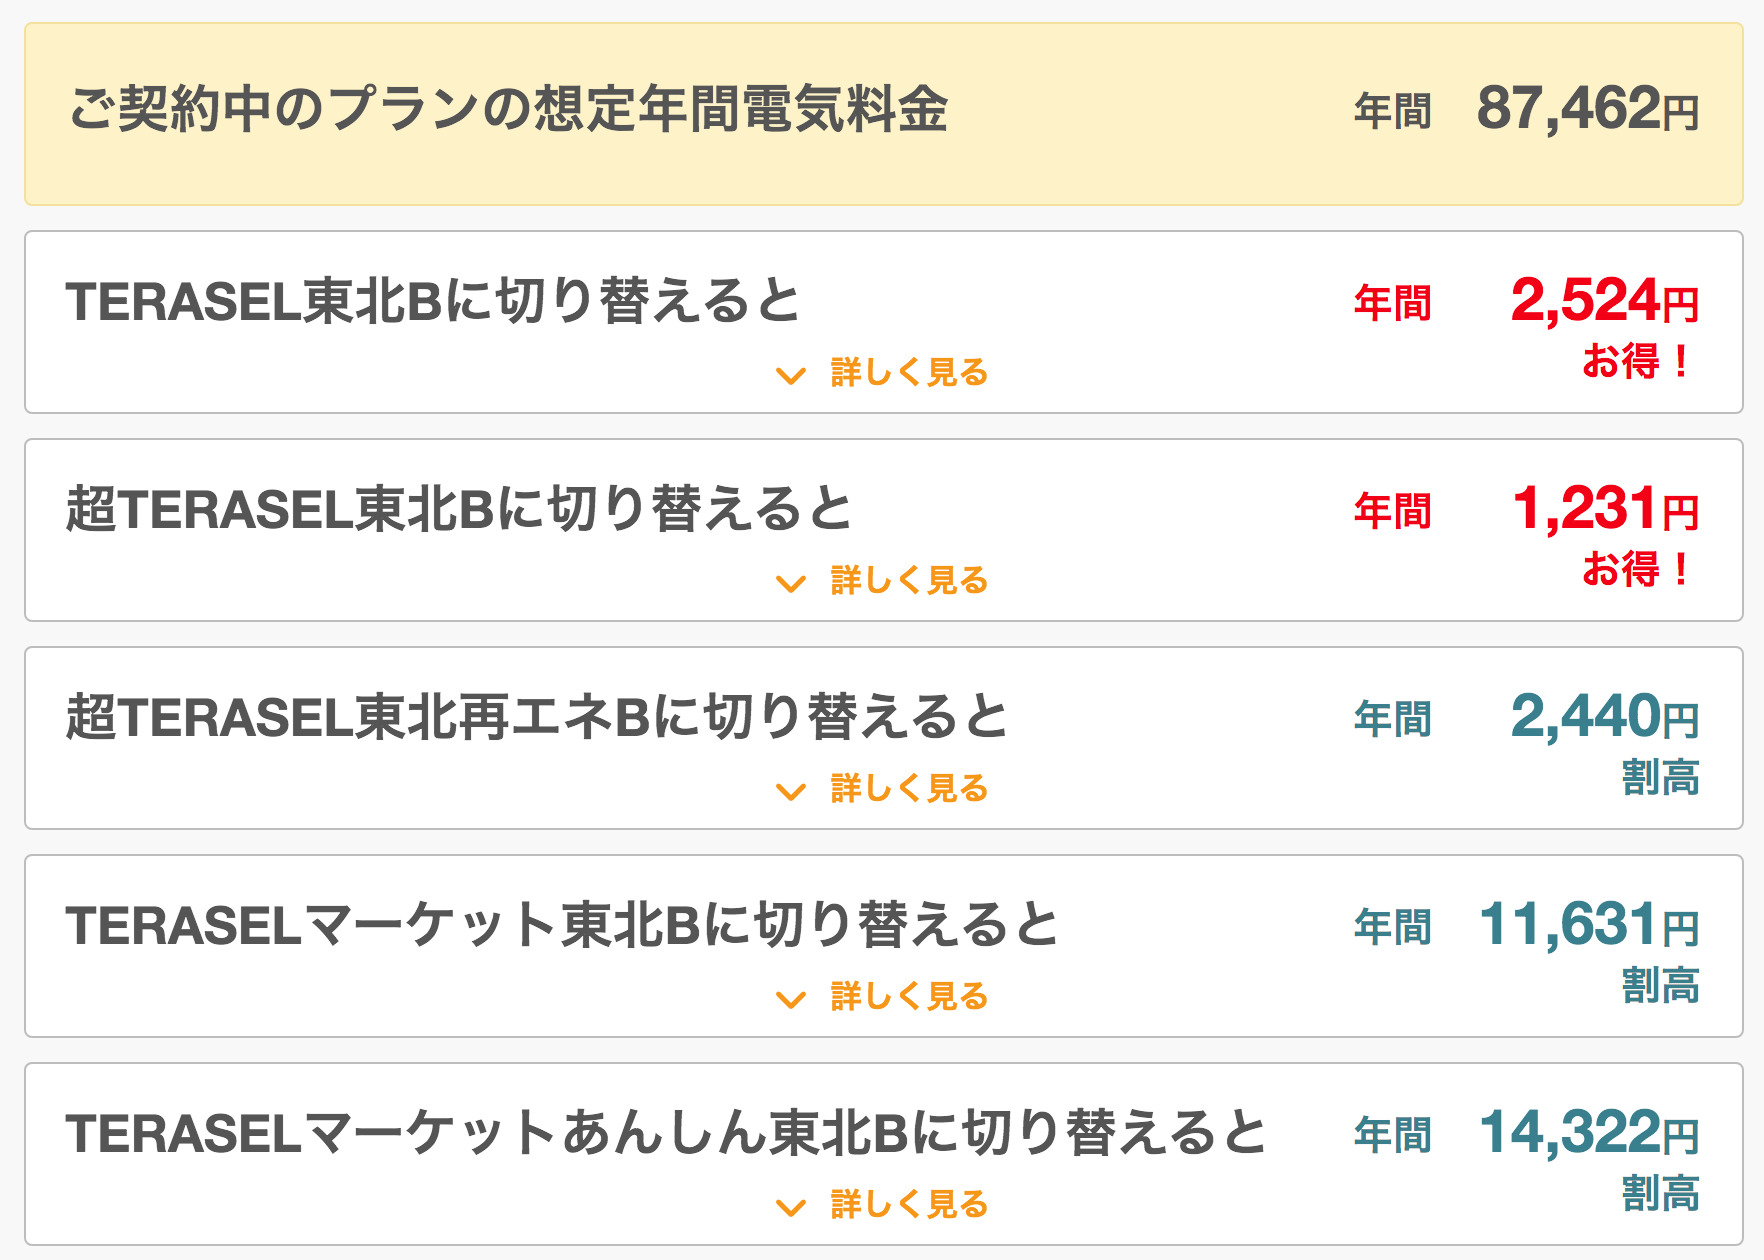Screen dimensions: 1764x1260
Task: Expand 詳しく見る for TERASELマーケット東北B
Action: pyautogui.click(x=908, y=997)
